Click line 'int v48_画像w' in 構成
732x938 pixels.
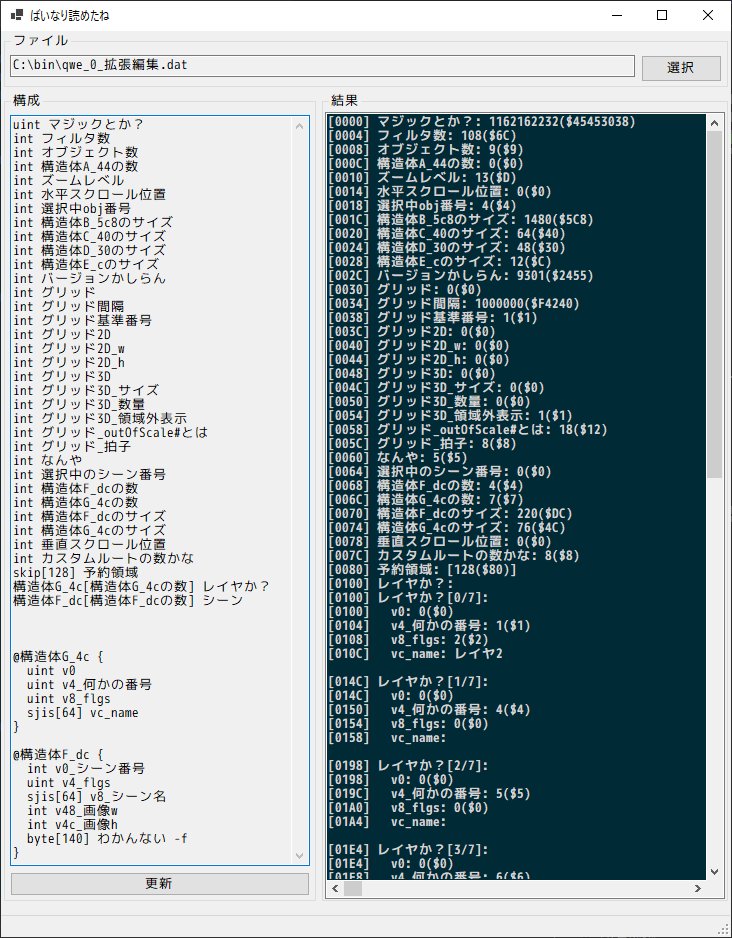click(72, 811)
